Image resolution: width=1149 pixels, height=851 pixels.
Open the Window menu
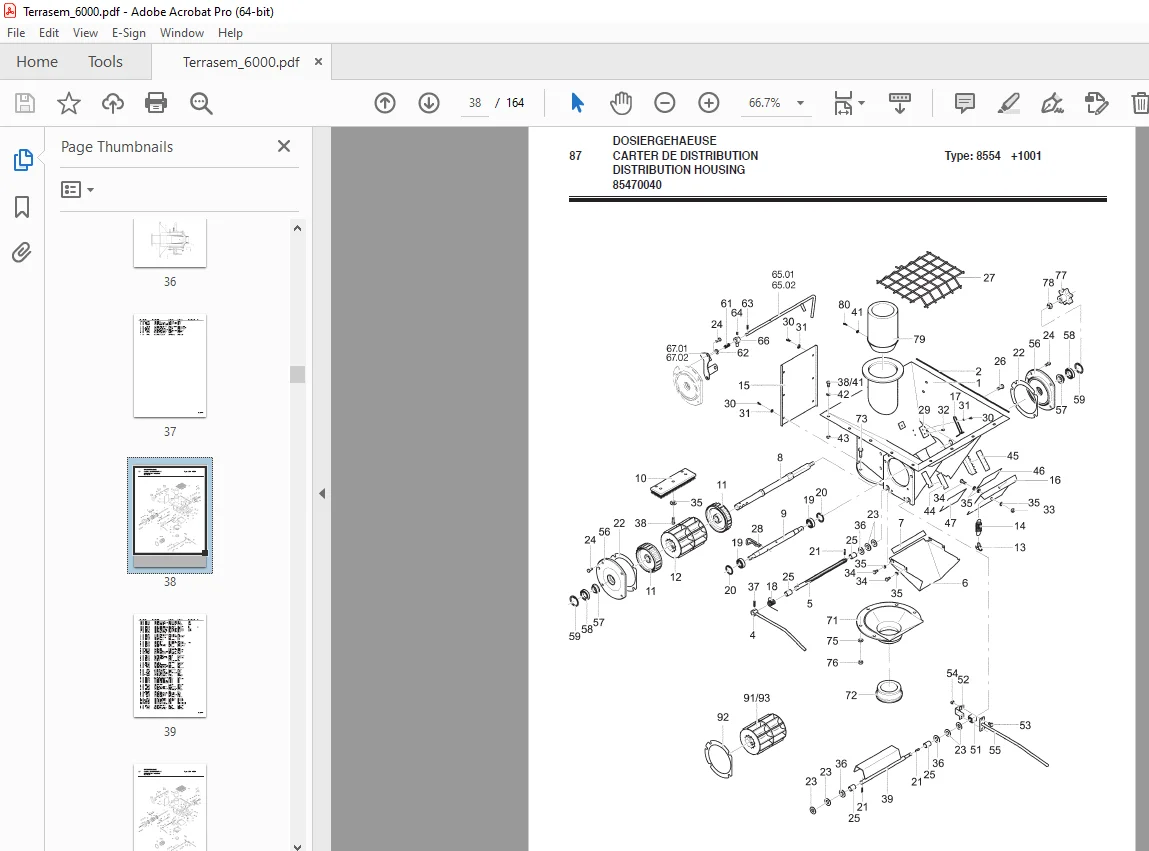pyautogui.click(x=182, y=33)
